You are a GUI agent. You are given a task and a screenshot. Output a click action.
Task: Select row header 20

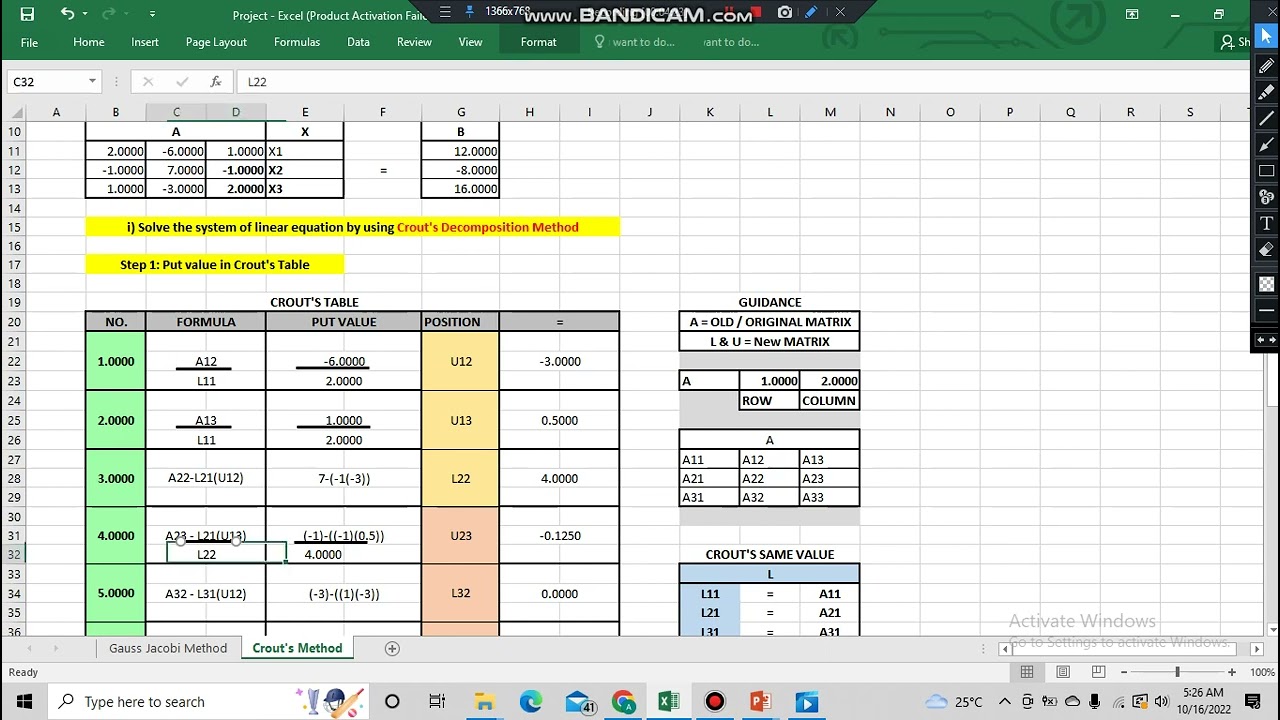14,322
